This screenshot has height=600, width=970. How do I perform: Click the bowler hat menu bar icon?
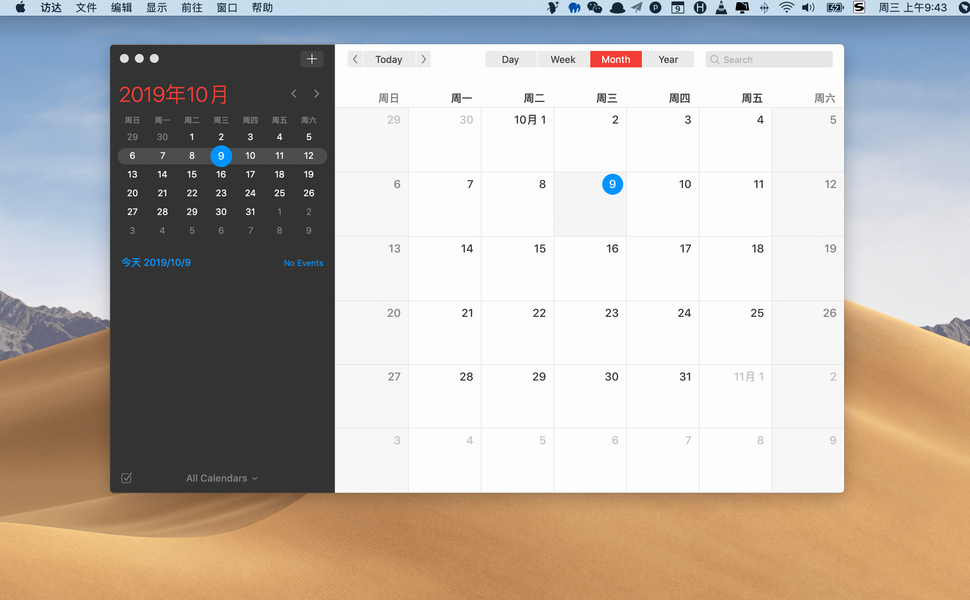617,7
